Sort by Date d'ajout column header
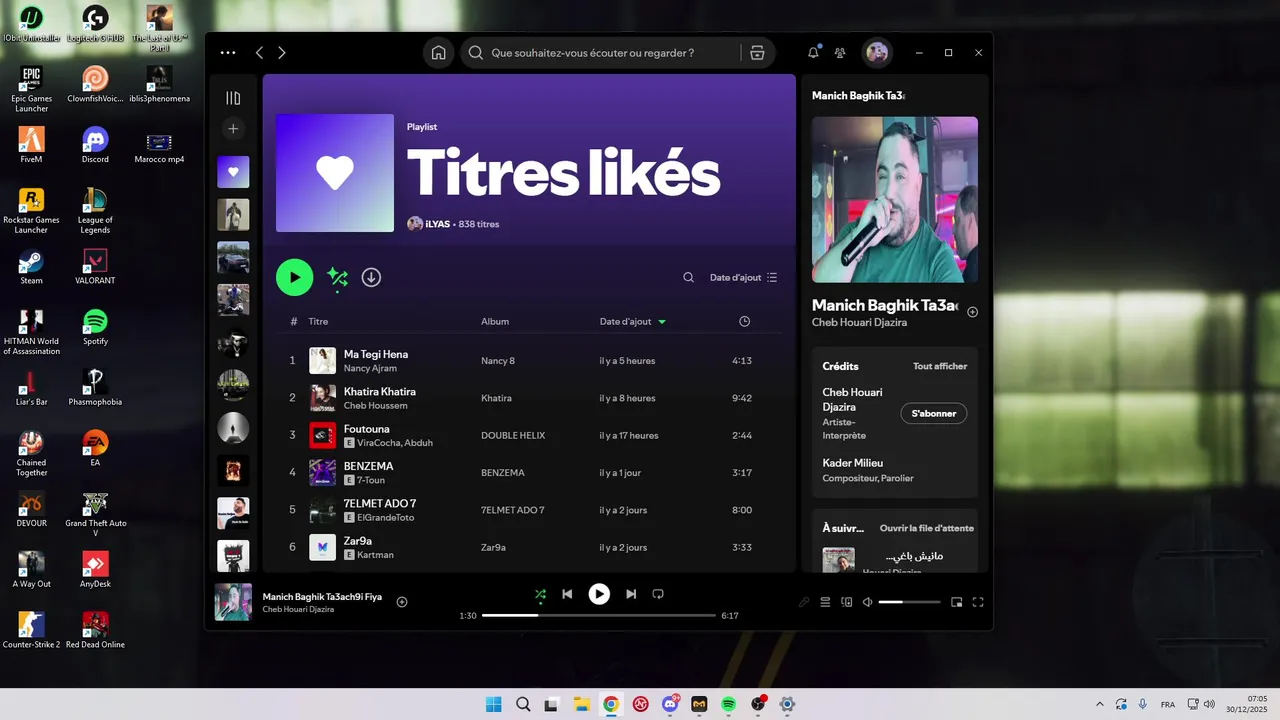Screen dimensions: 1280x720 click(633, 322)
